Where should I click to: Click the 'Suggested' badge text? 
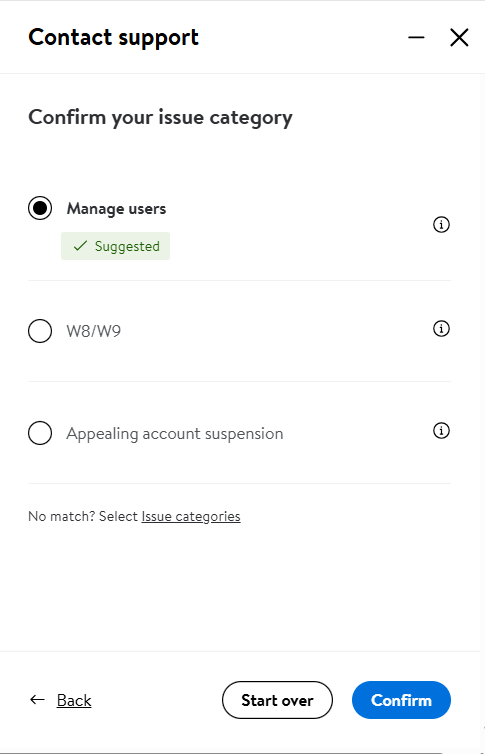point(127,246)
